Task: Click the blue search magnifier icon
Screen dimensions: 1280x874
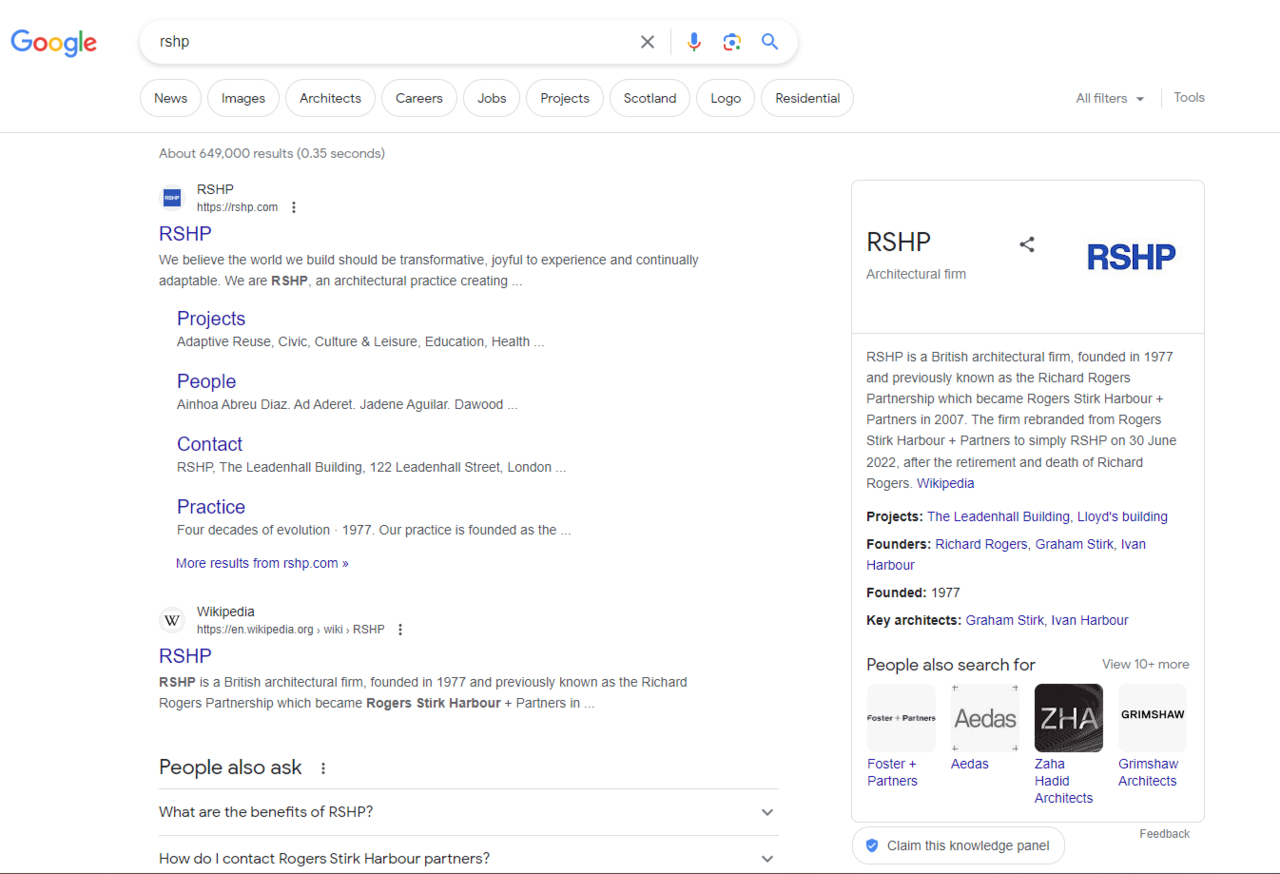Action: pyautogui.click(x=769, y=42)
